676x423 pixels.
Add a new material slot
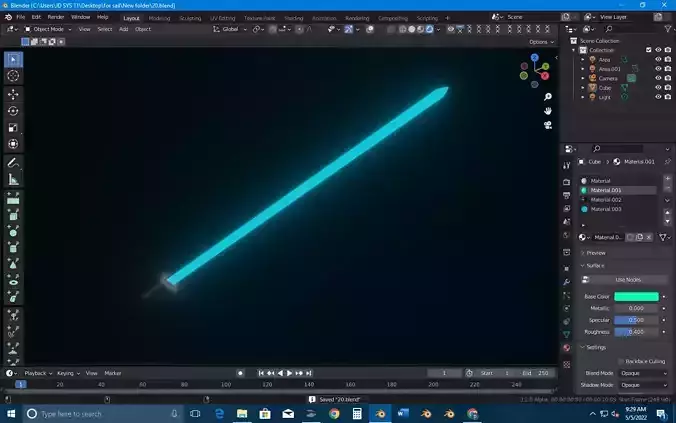click(667, 179)
